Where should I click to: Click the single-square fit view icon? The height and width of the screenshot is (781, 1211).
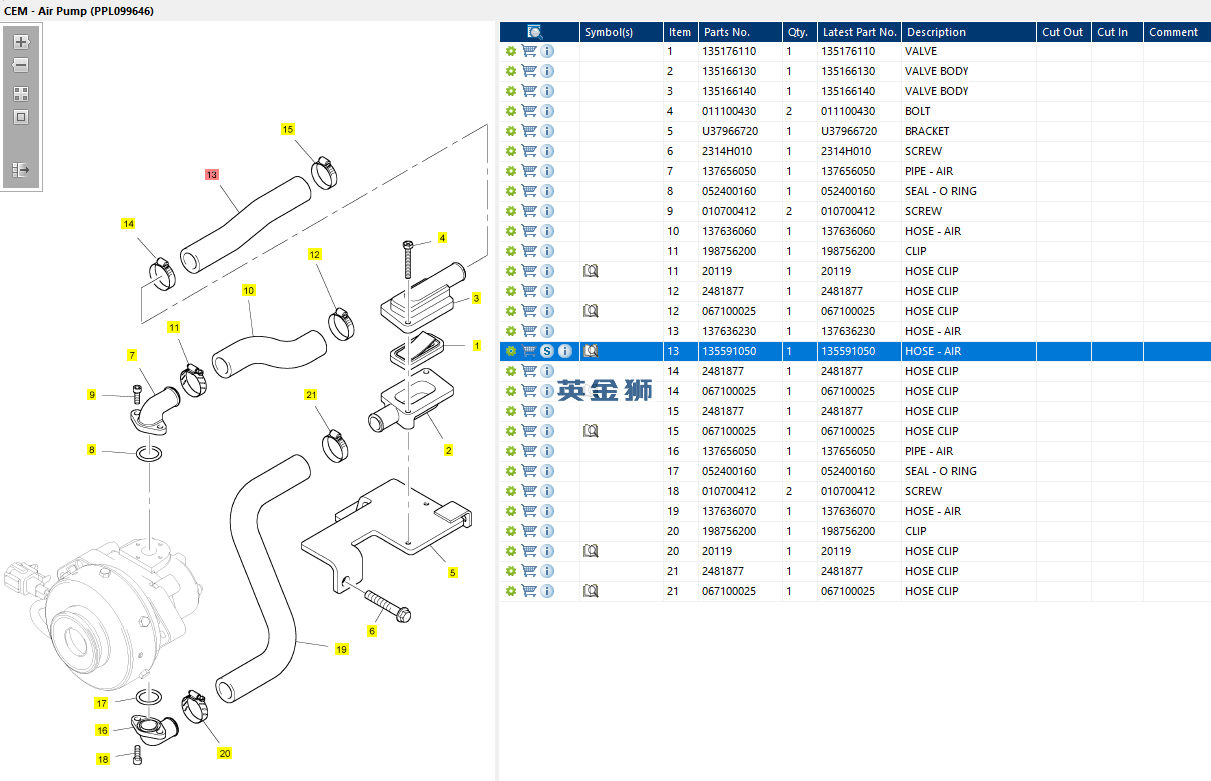pyautogui.click(x=20, y=117)
